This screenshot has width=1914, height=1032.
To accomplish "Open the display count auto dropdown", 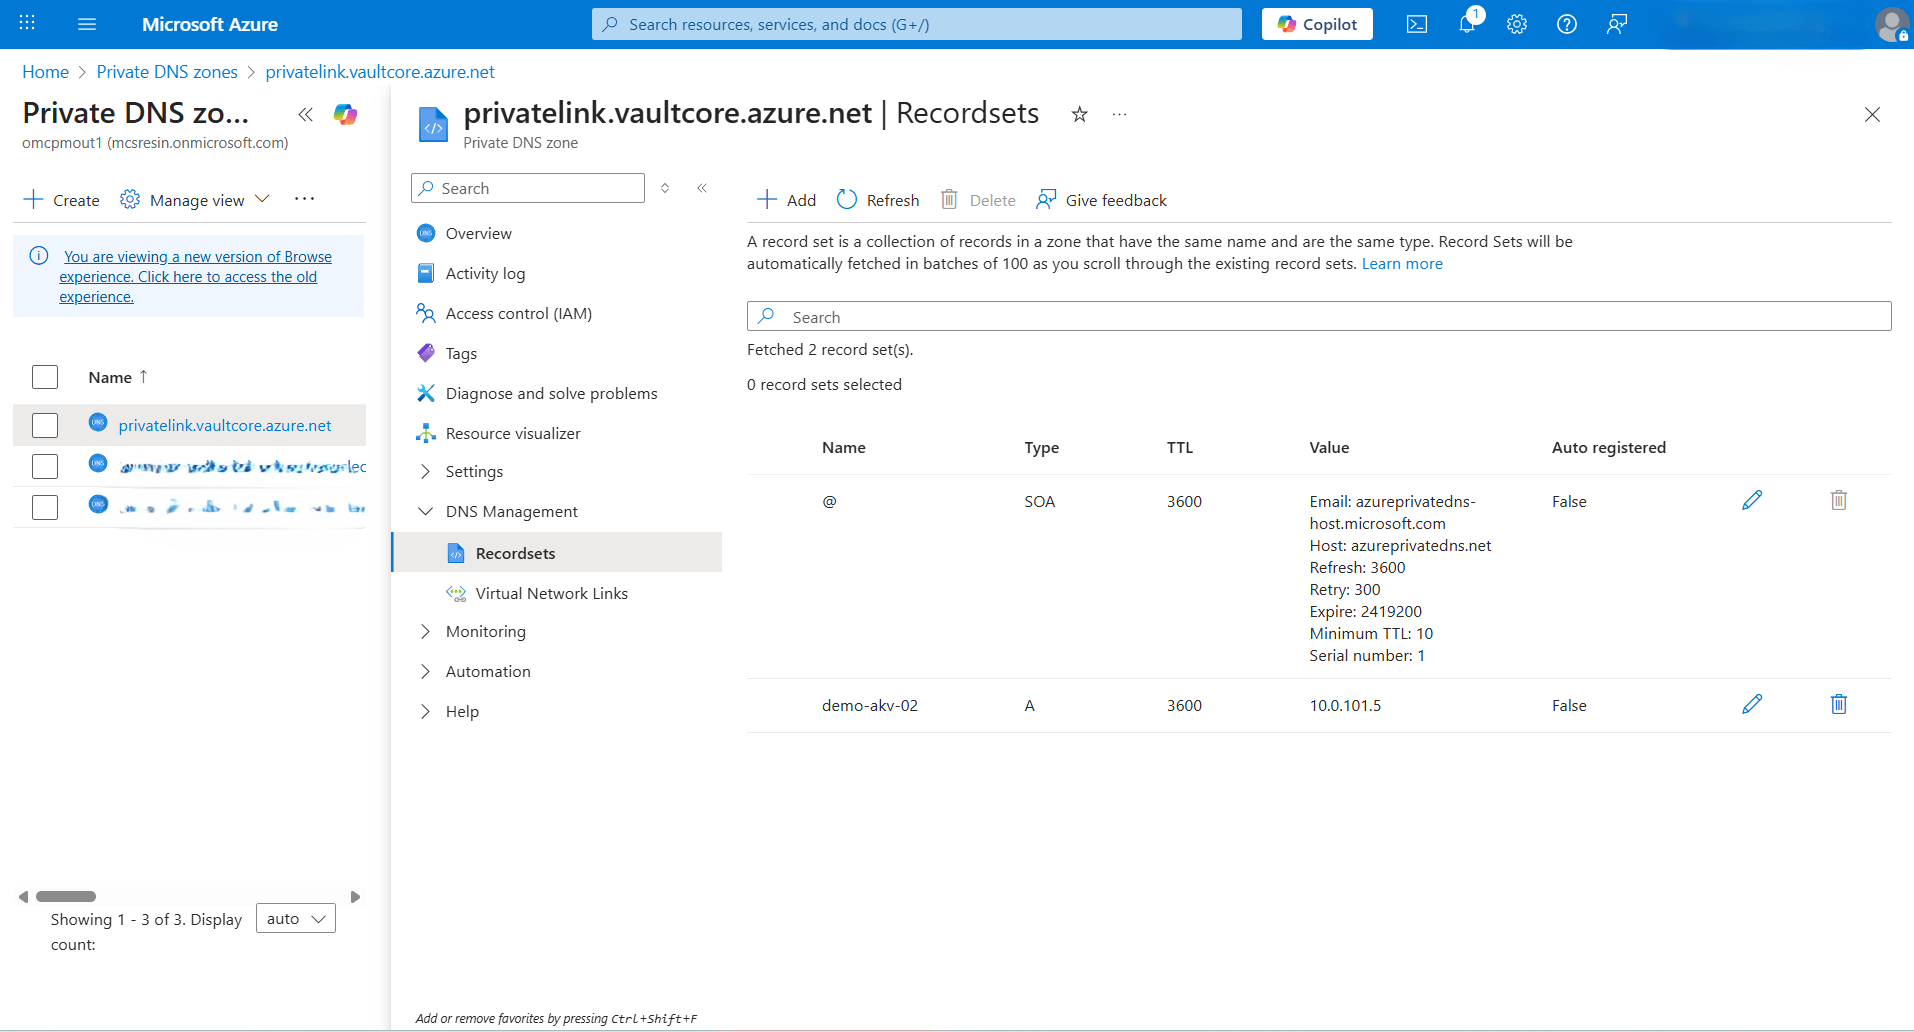I will [294, 918].
